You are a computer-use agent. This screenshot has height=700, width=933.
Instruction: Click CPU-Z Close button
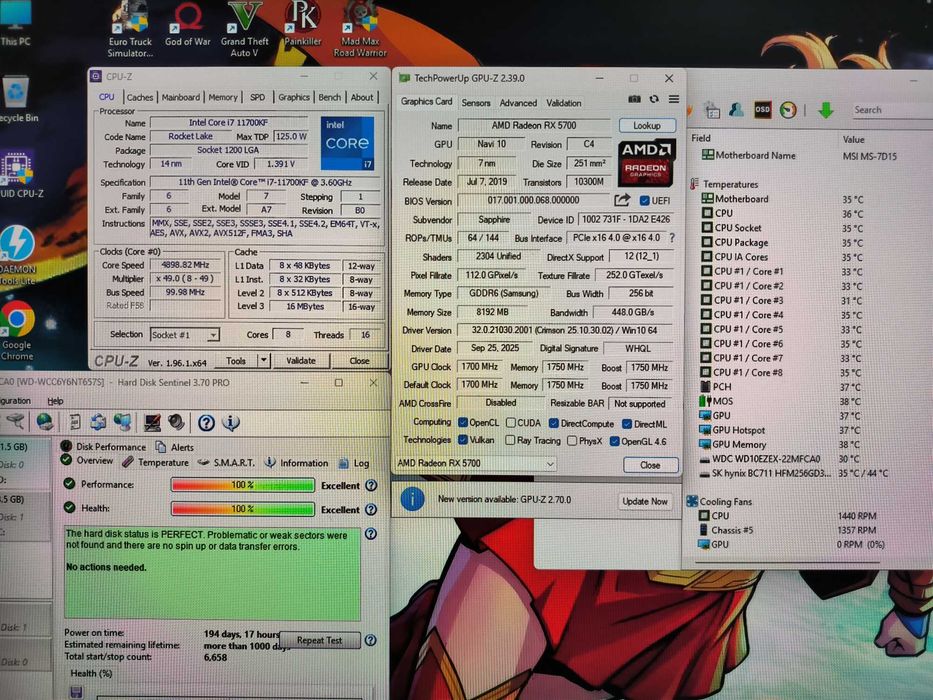pyautogui.click(x=359, y=361)
